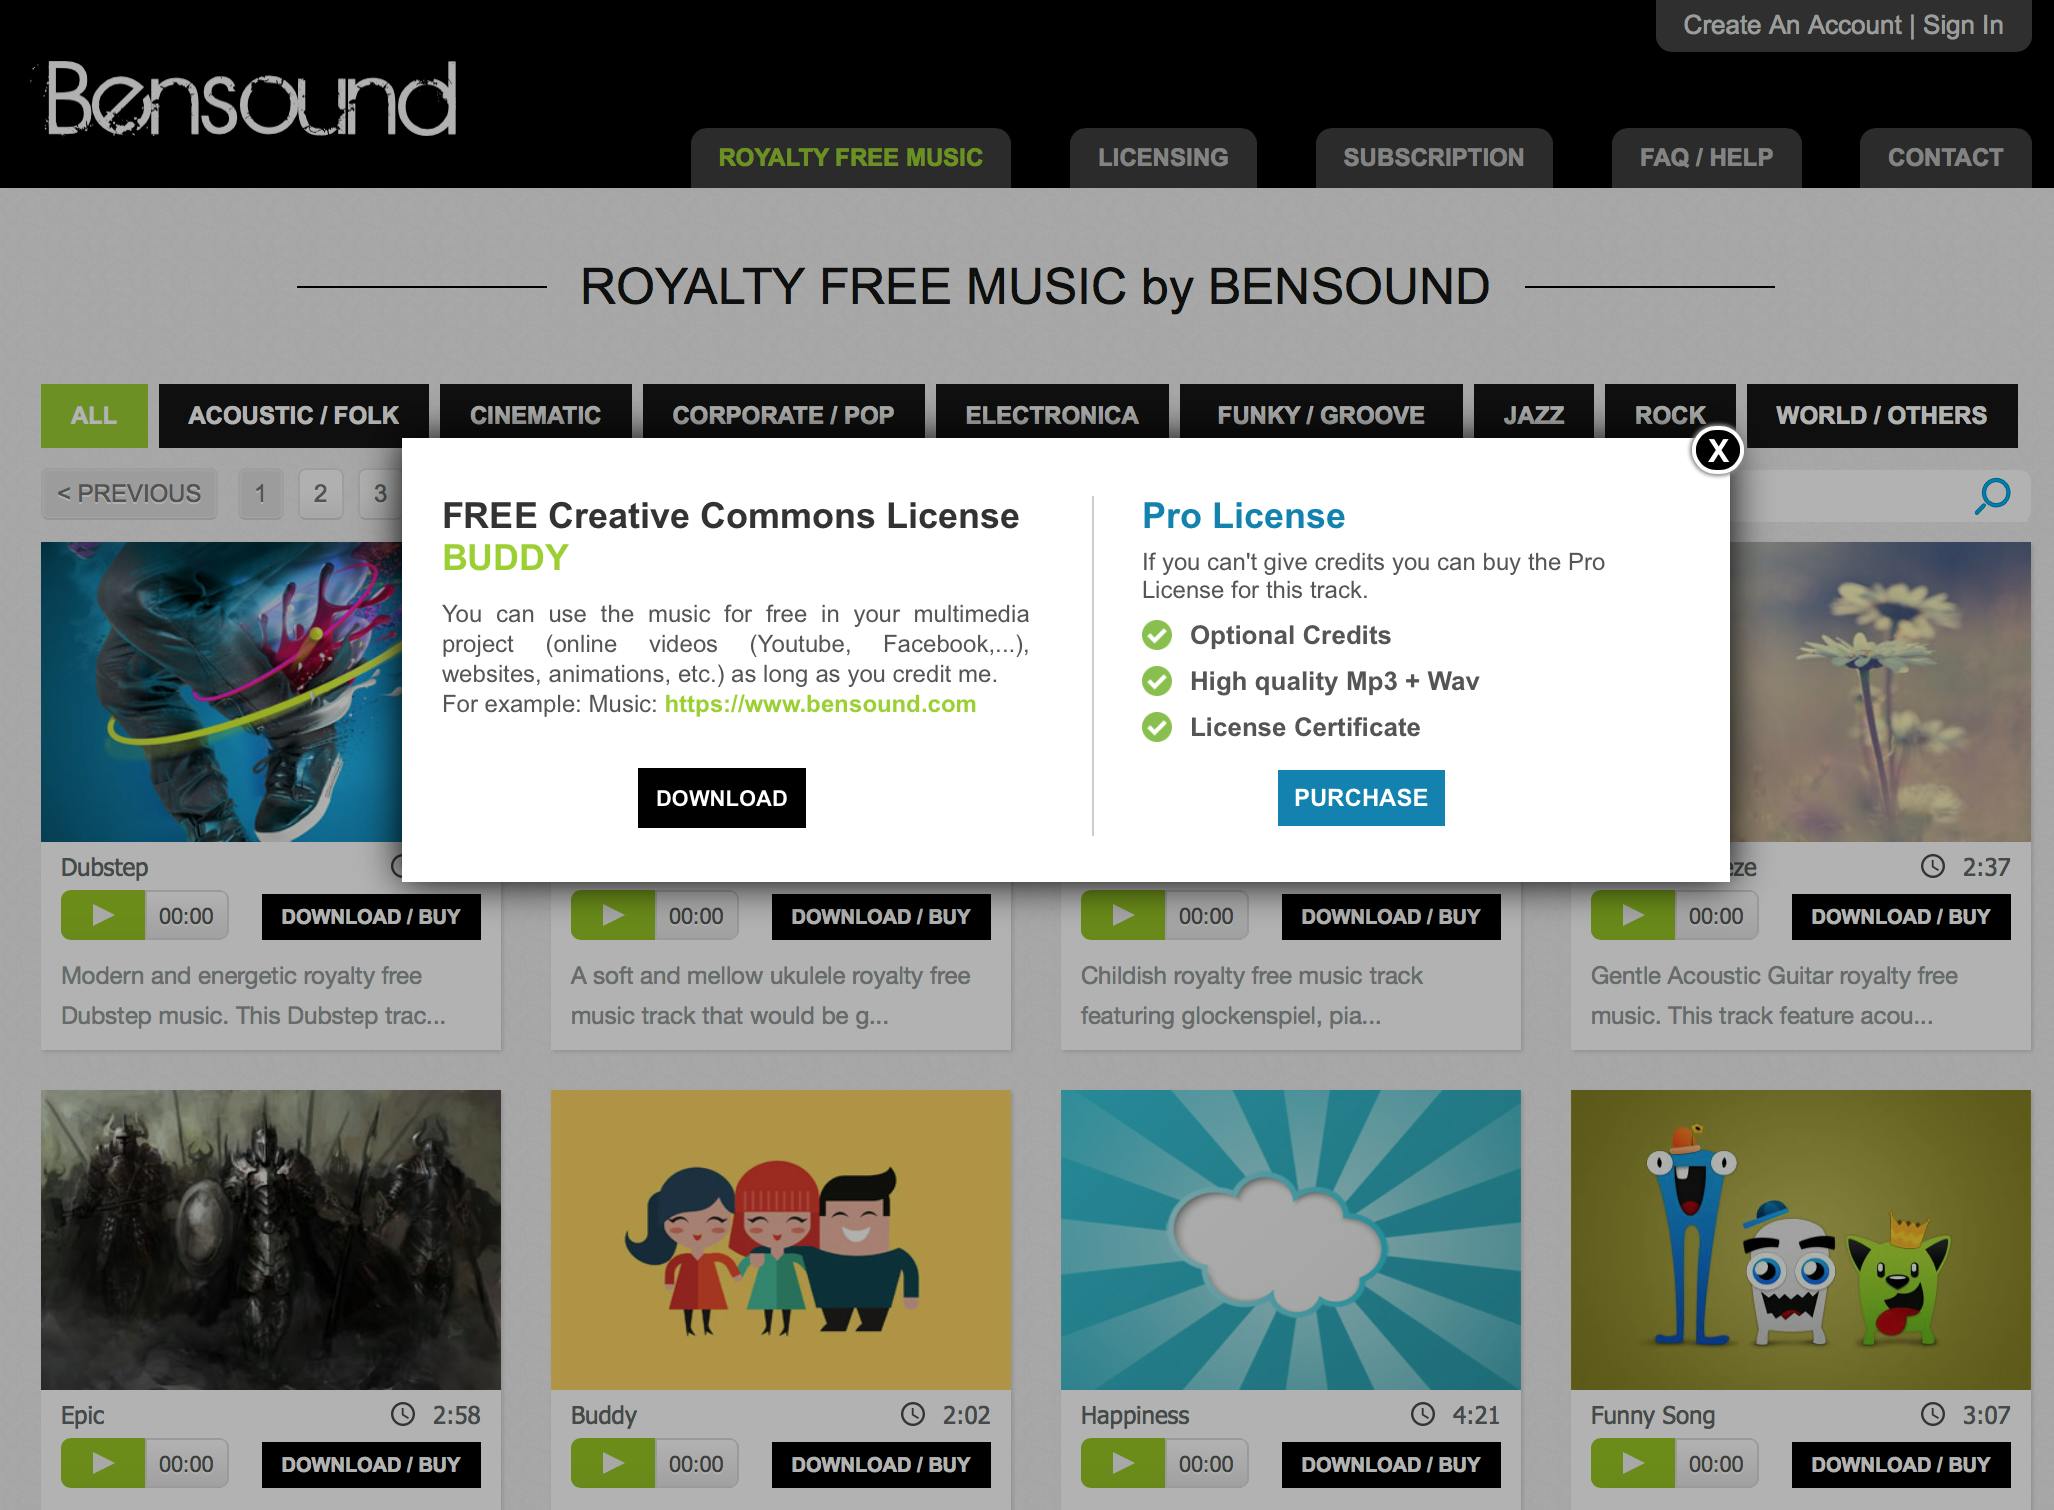Play the Funny Song track
The width and height of the screenshot is (2054, 1510).
pyautogui.click(x=1633, y=1464)
